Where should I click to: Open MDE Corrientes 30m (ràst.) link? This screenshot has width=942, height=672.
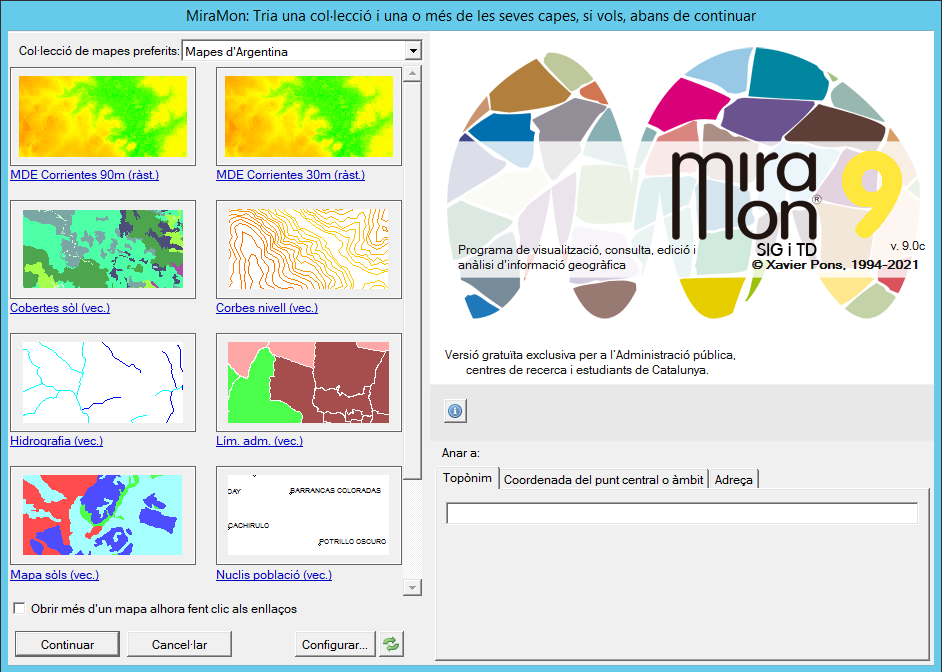pyautogui.click(x=291, y=175)
